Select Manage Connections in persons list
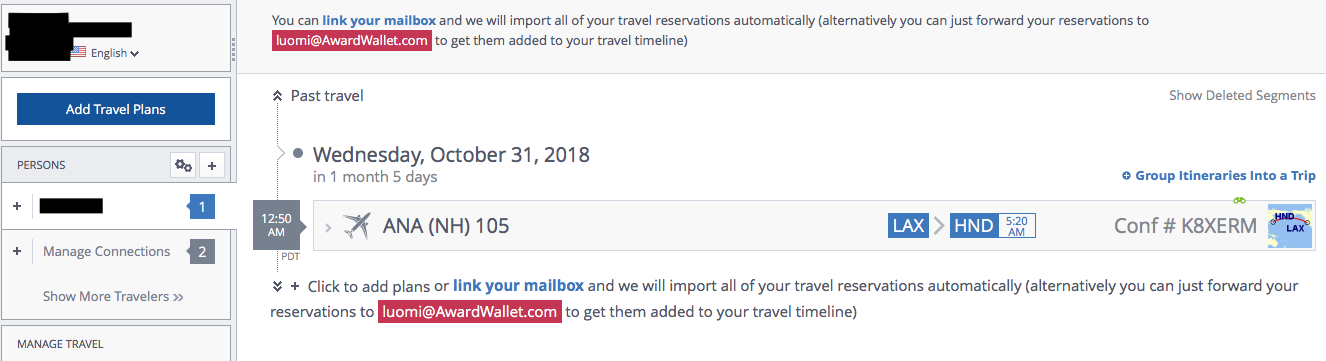Screen dimensions: 1326x361 [107, 251]
